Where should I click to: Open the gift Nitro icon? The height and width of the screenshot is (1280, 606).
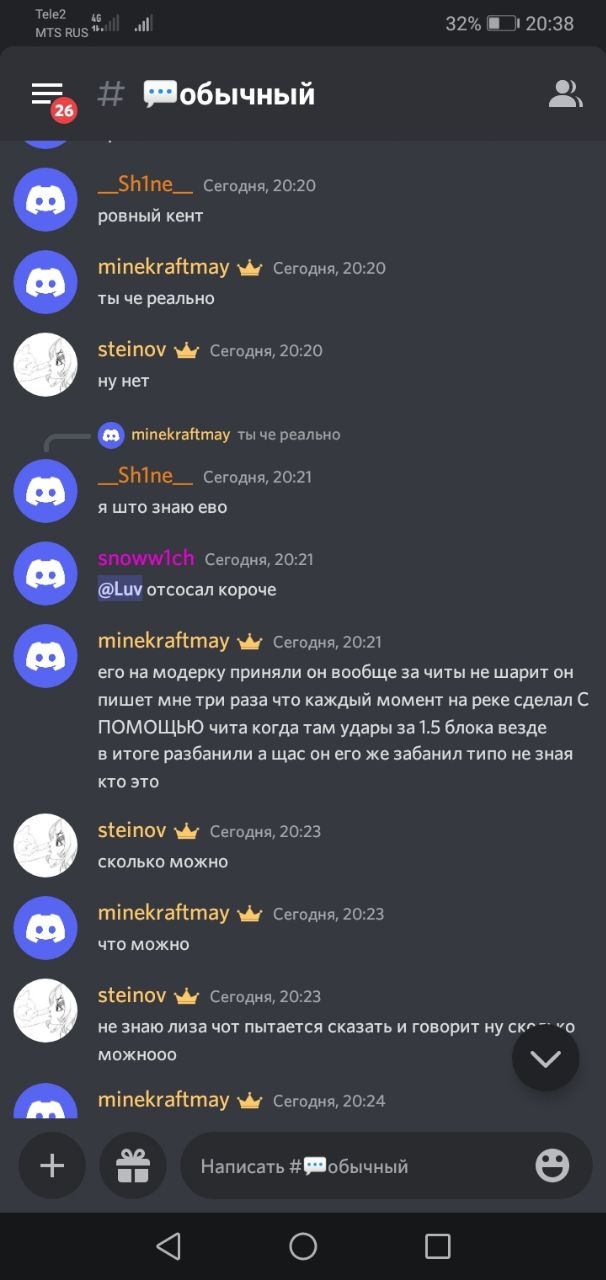coord(133,1165)
